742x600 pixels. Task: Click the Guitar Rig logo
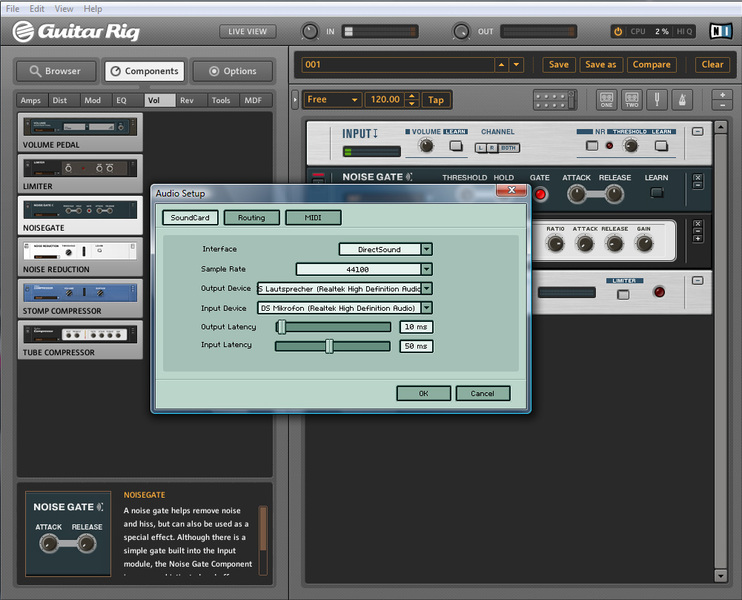click(x=76, y=31)
